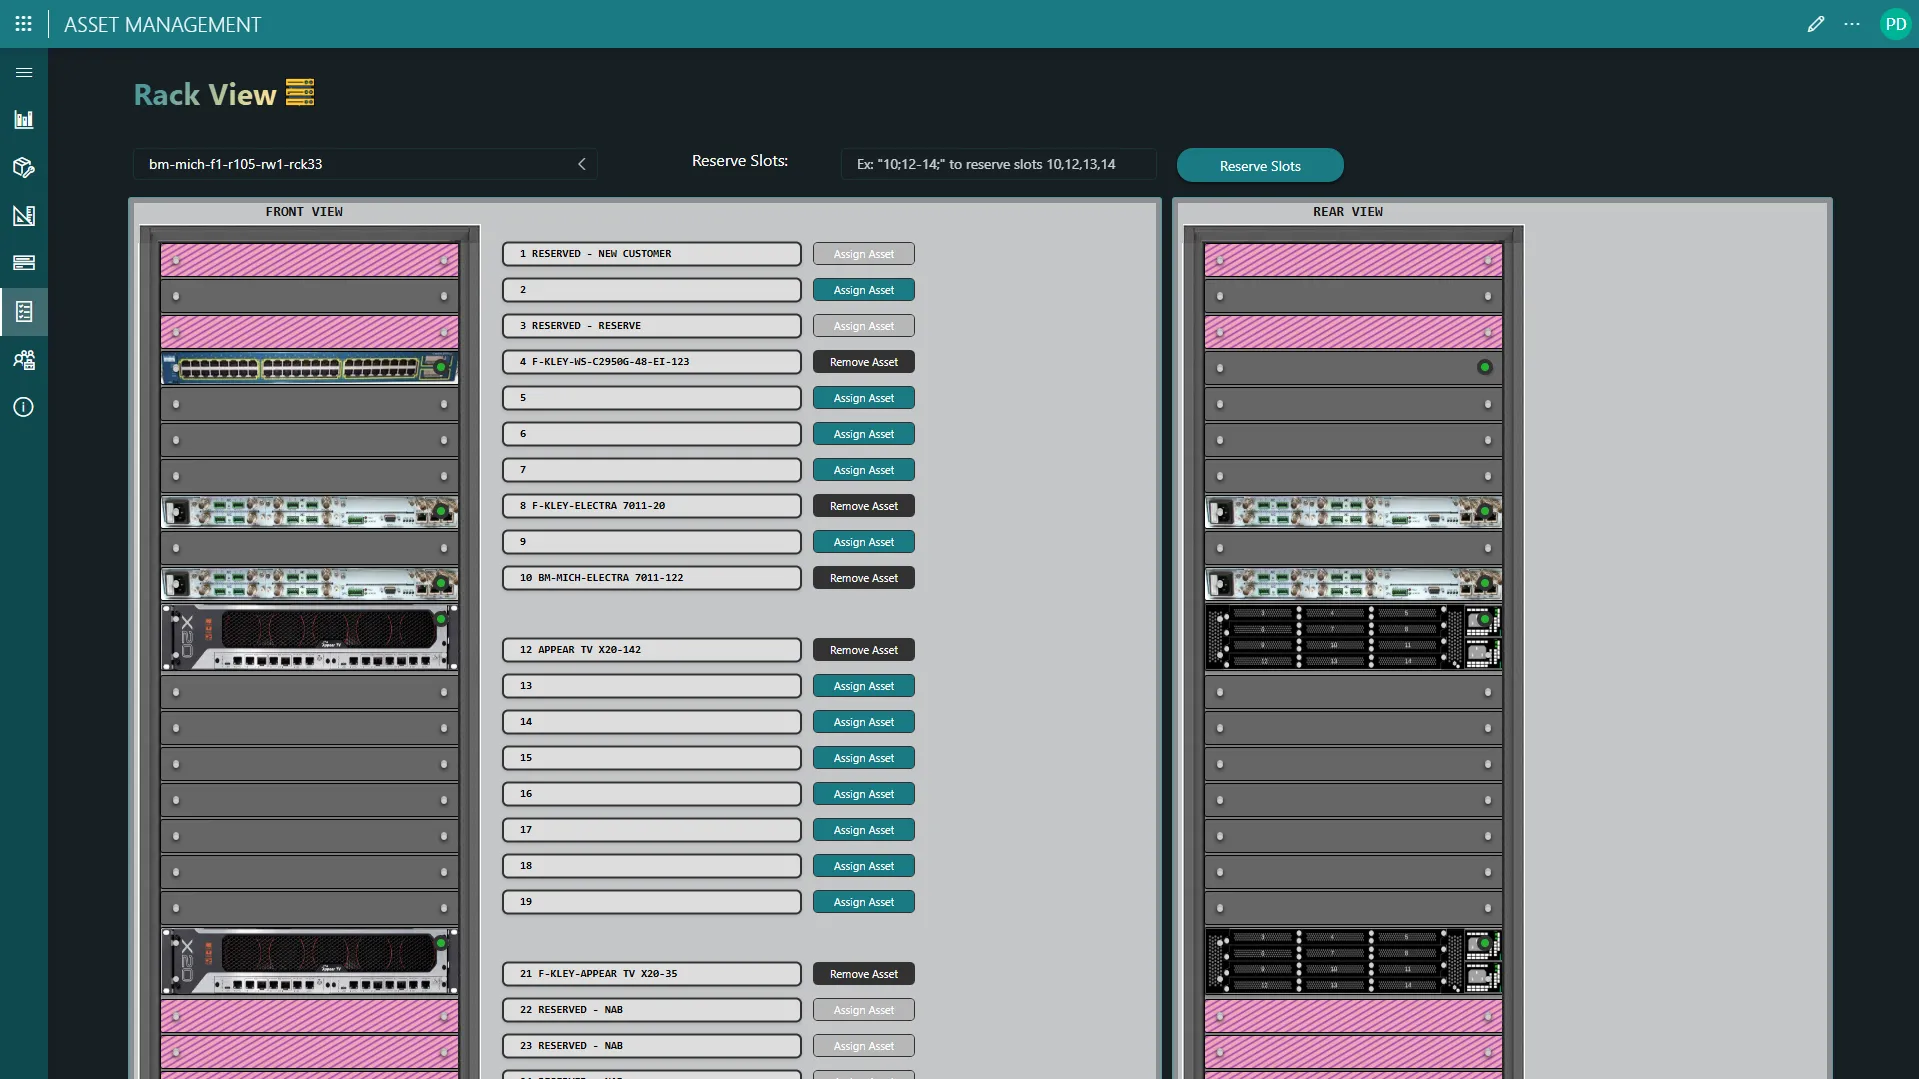
Task: Open the floor plan ruler icon in sidebar
Action: (24, 216)
